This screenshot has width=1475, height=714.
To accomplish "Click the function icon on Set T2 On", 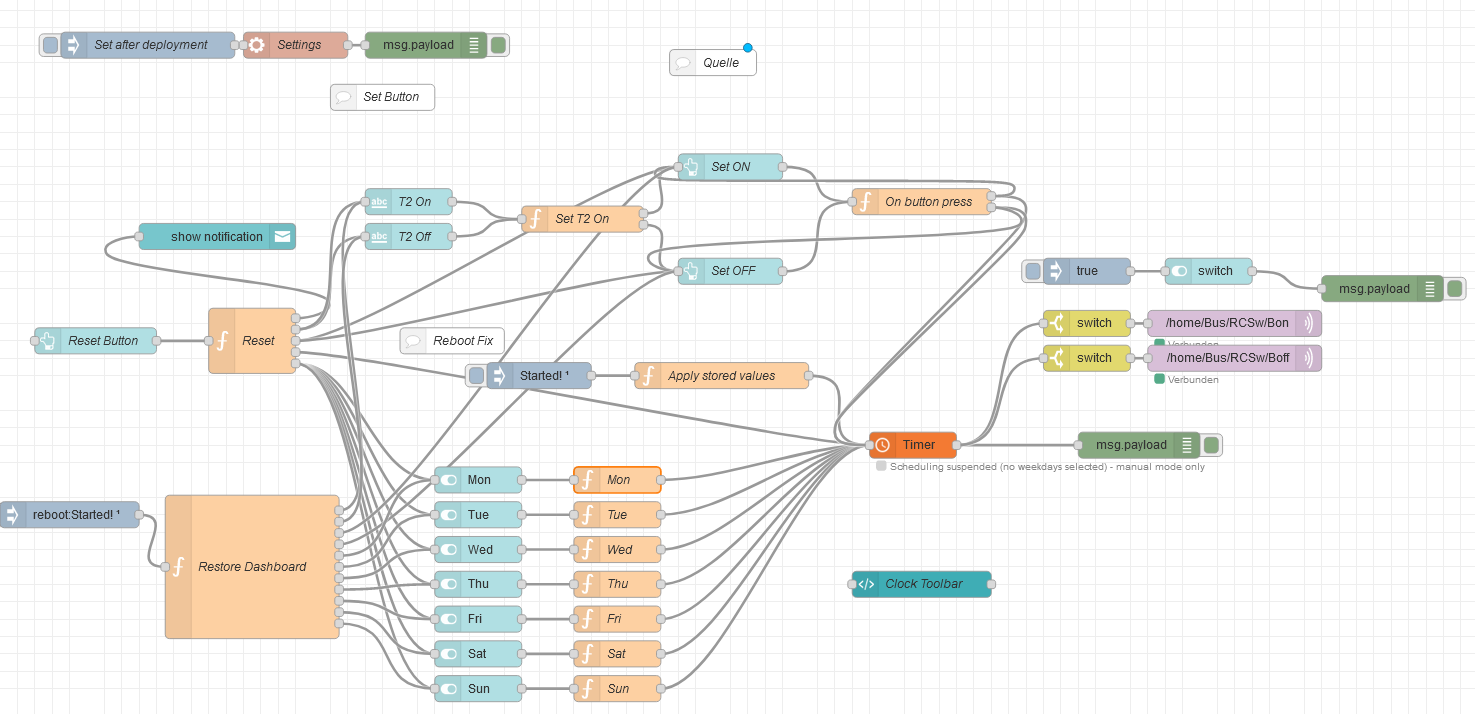I will pyautogui.click(x=534, y=219).
